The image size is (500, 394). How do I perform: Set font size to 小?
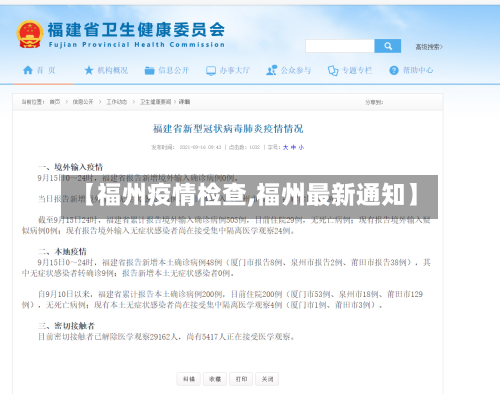[x=301, y=147]
